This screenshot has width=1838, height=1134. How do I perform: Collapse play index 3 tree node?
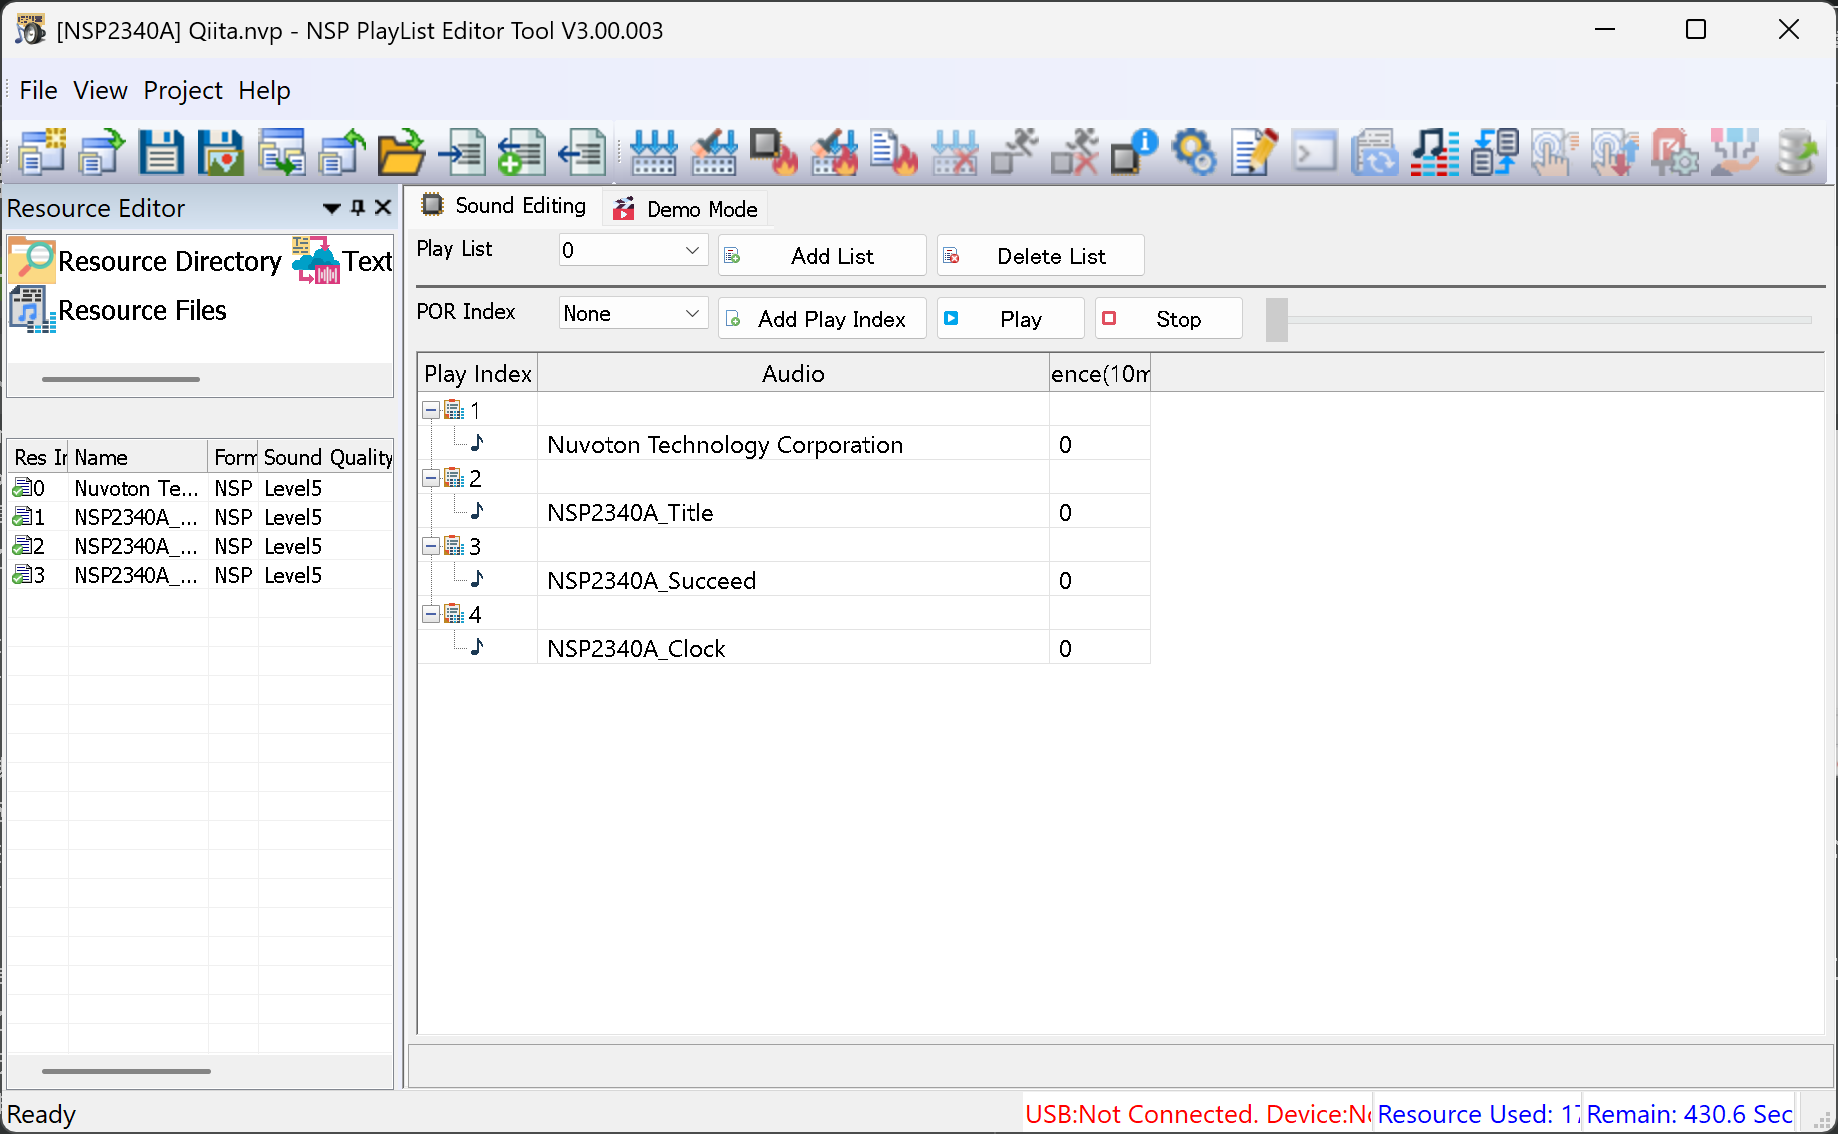(431, 546)
